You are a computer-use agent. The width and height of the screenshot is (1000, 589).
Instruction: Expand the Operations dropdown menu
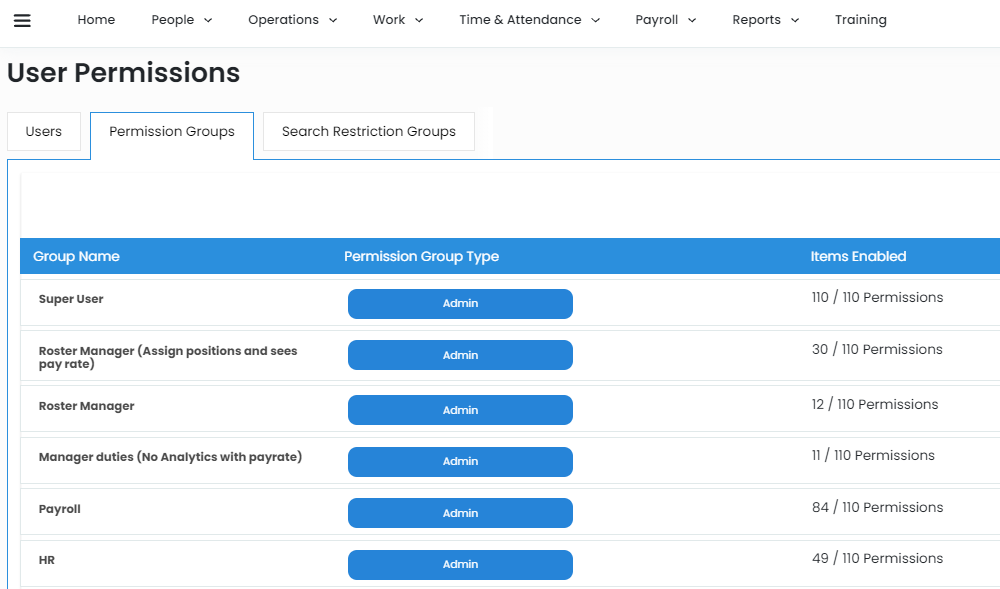(x=292, y=20)
